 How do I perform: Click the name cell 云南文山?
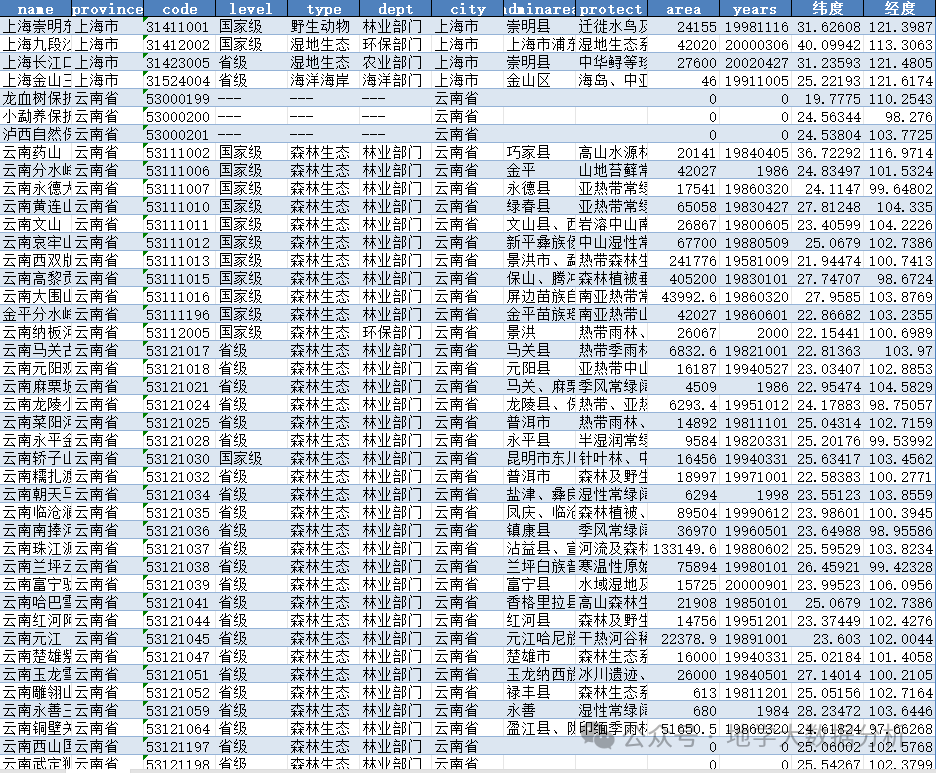click(36, 224)
